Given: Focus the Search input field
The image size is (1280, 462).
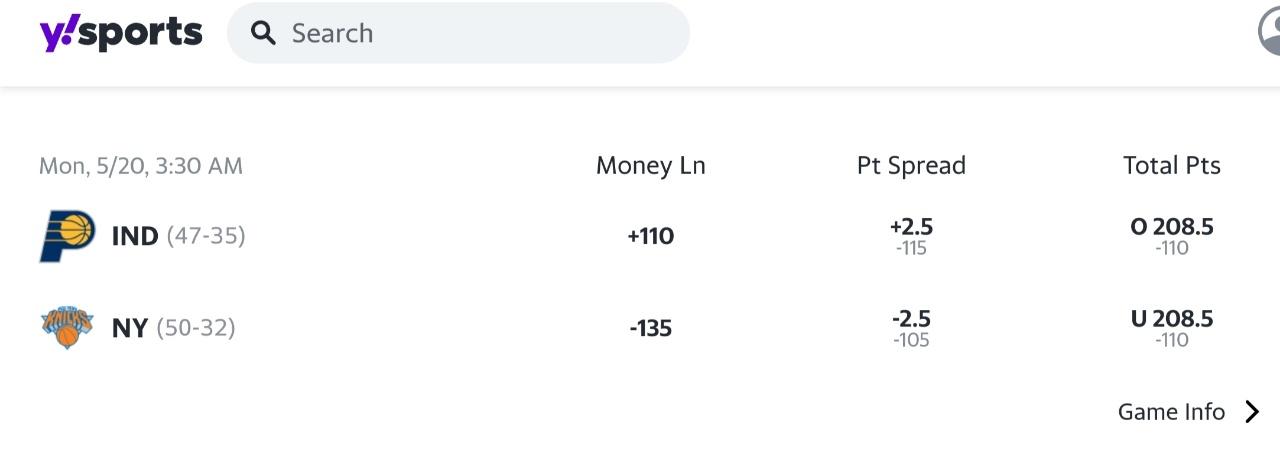Looking at the screenshot, I should (x=480, y=33).
